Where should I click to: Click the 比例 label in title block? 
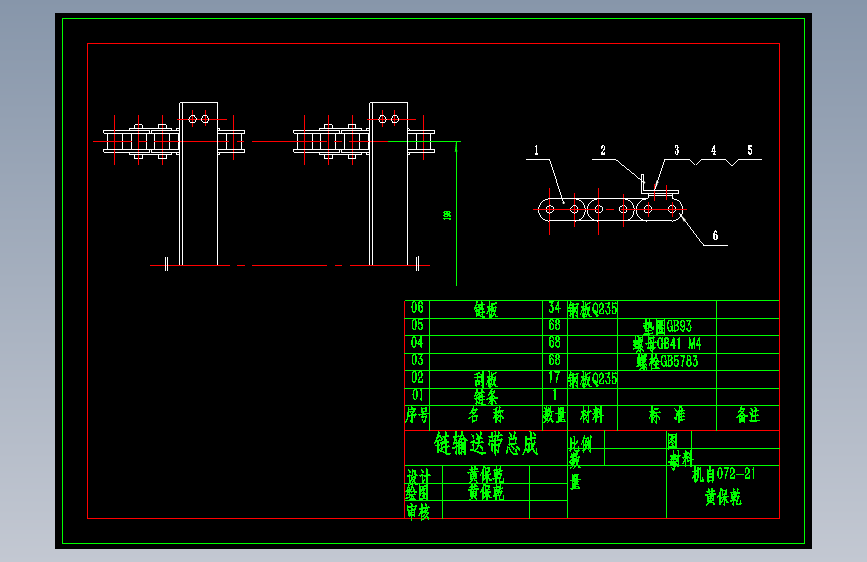(x=581, y=444)
